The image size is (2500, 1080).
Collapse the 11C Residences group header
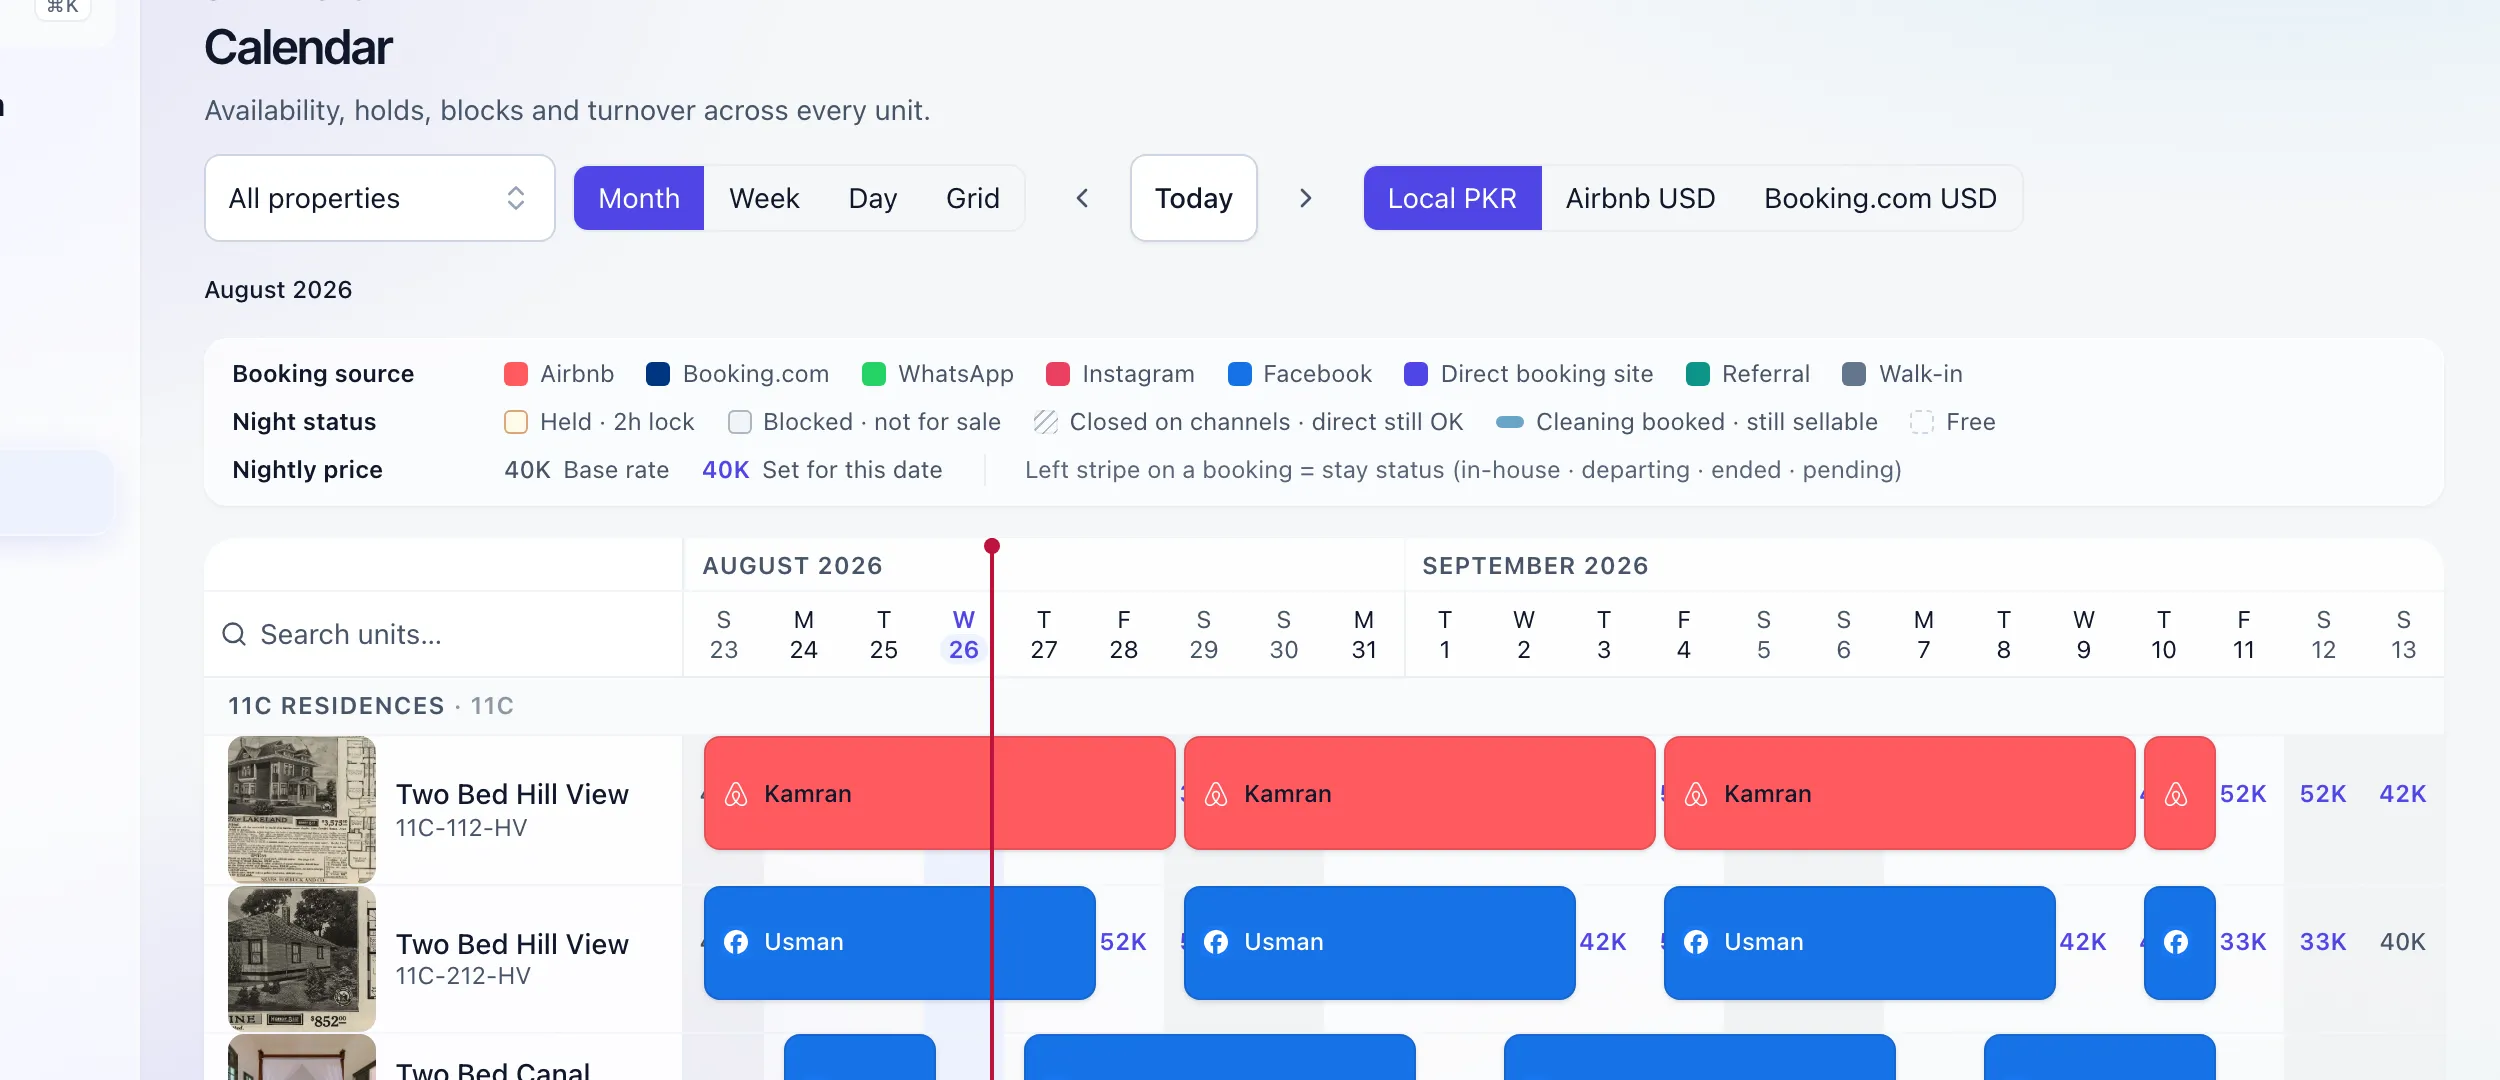click(371, 706)
